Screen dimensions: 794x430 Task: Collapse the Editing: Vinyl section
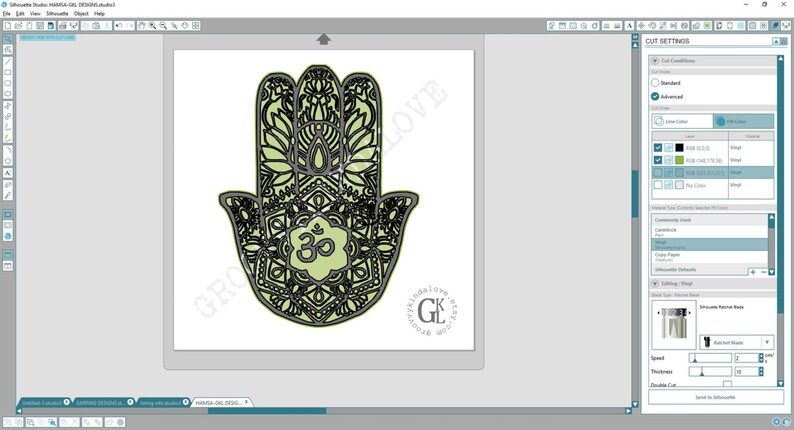pos(655,284)
